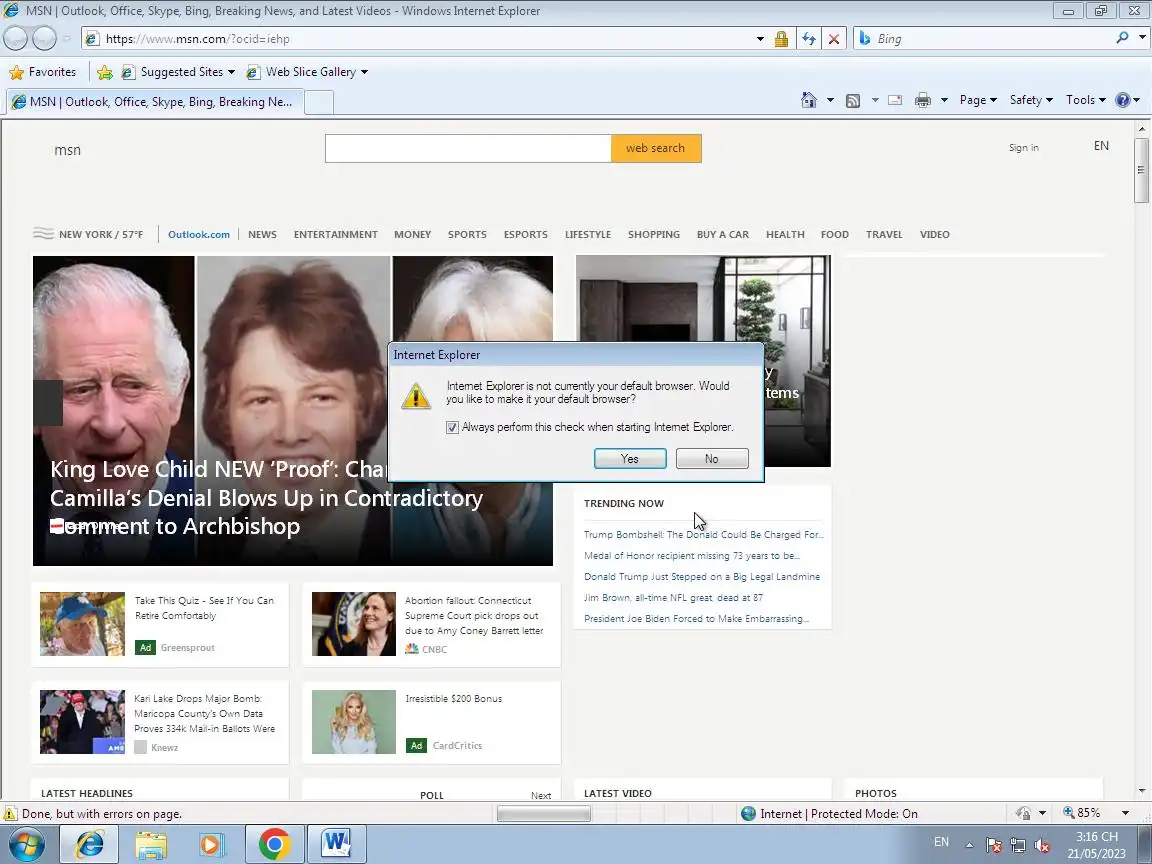The height and width of the screenshot is (864, 1152).
Task: Expand recent pages dropdown next to Forward
Action: 66,39
